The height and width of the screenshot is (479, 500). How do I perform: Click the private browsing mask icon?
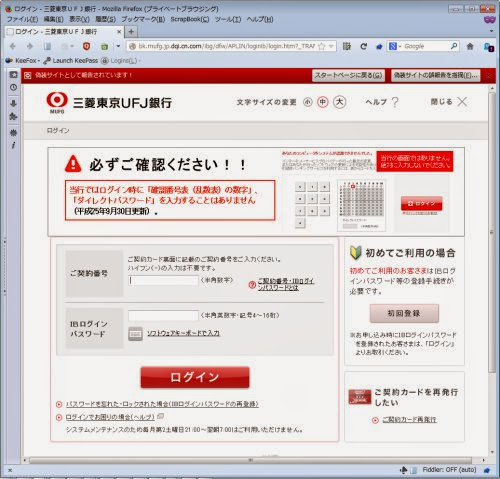pyautogui.click(x=489, y=19)
